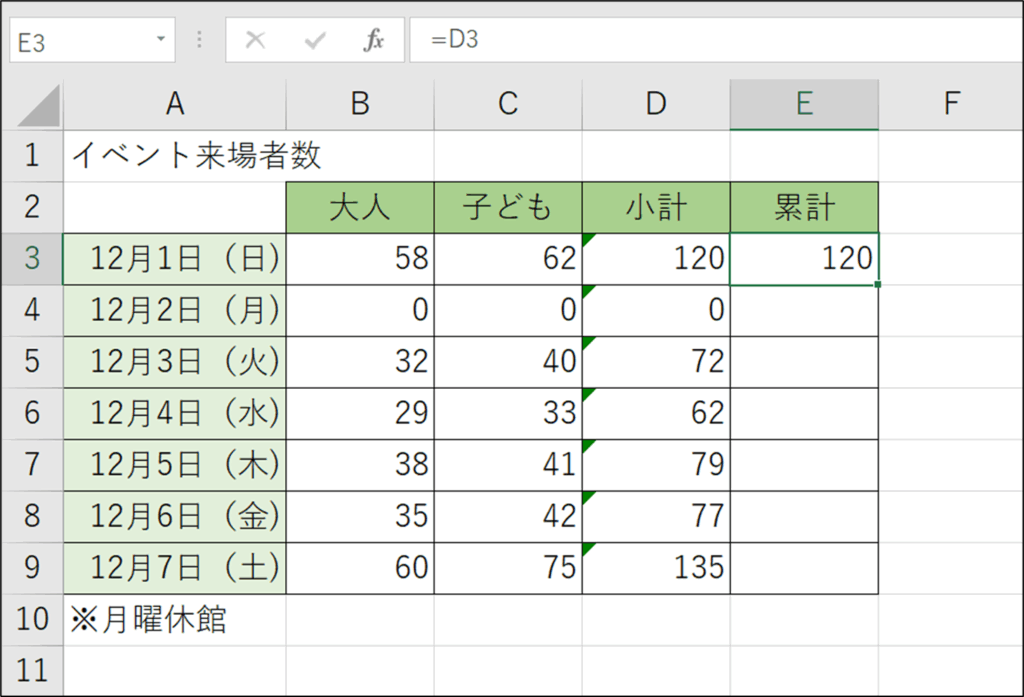Click the 大人 value 32
The width and height of the screenshot is (1024, 697).
tap(360, 362)
